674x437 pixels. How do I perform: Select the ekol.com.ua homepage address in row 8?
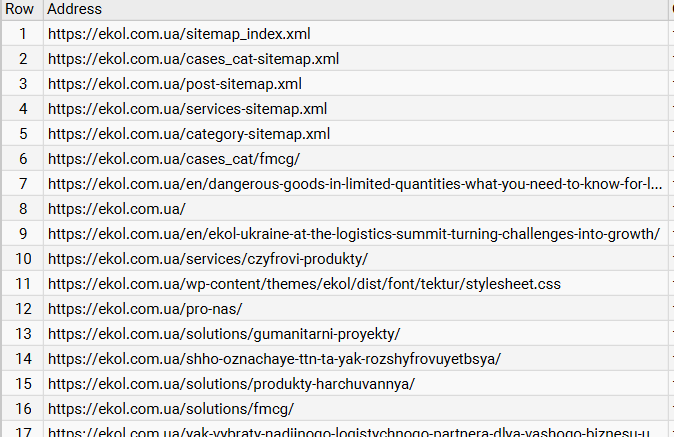(x=116, y=209)
